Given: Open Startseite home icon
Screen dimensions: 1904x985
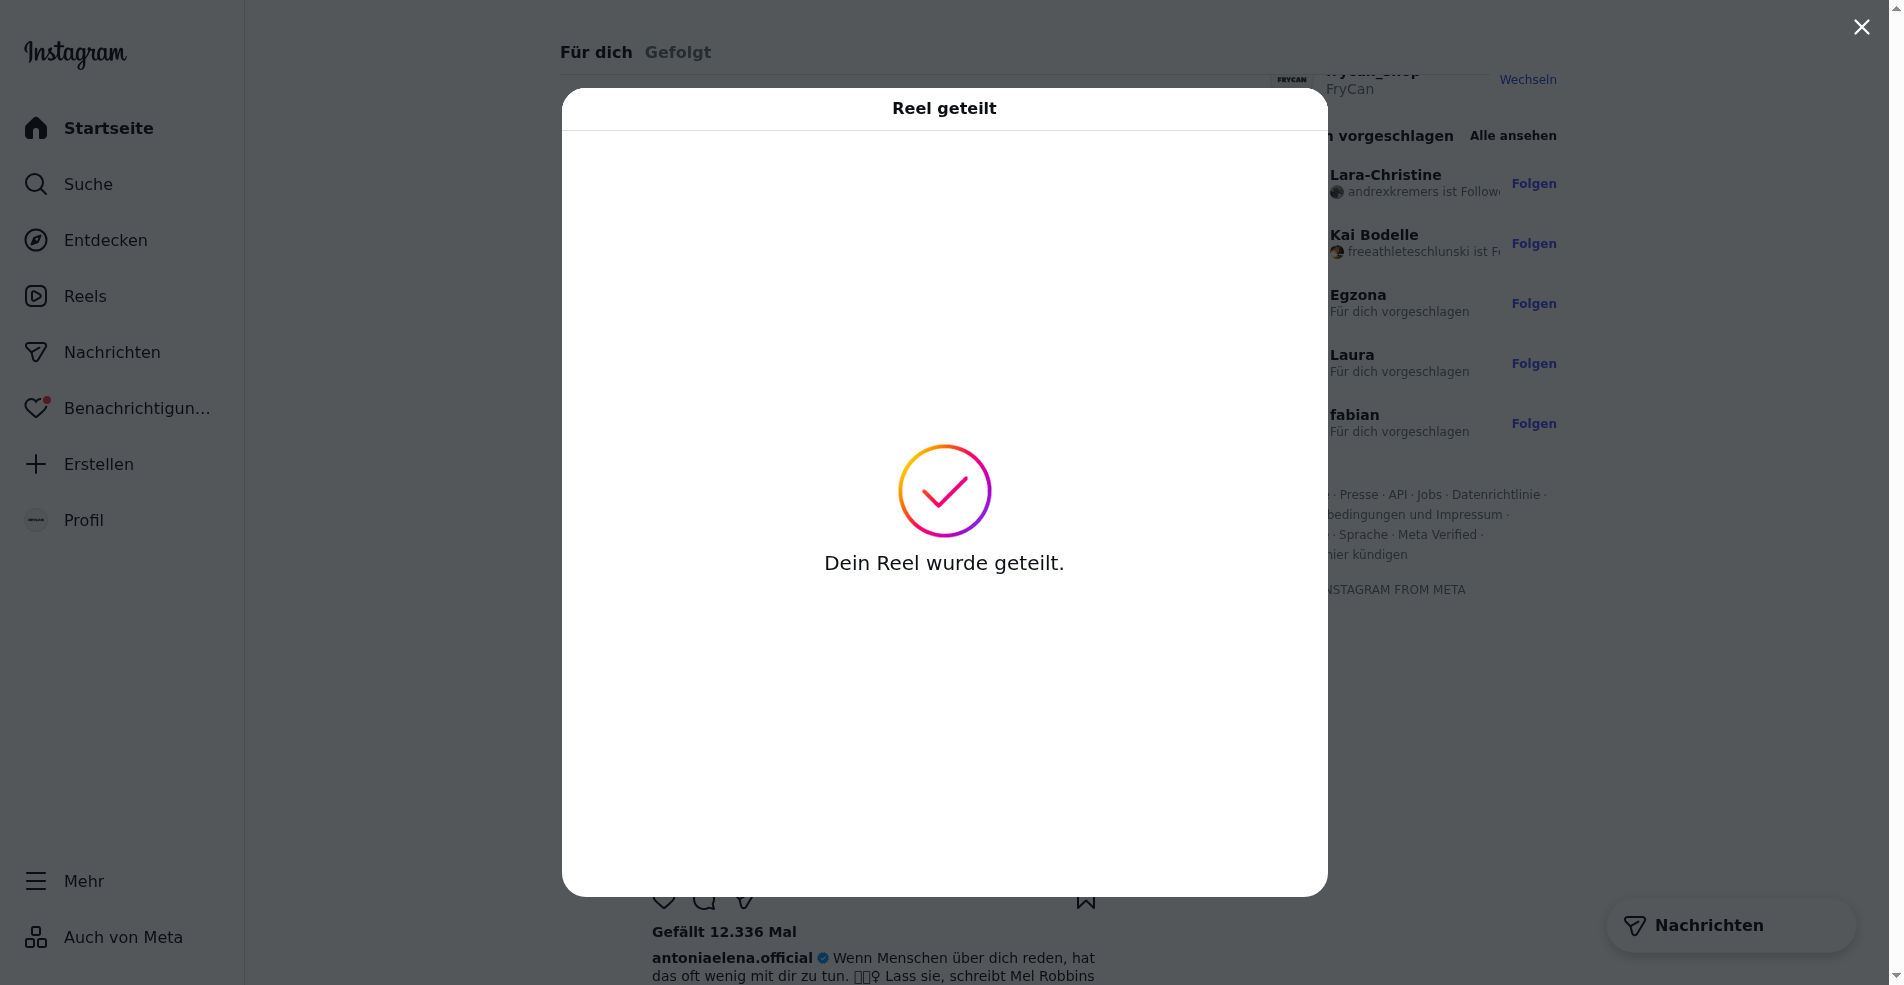Looking at the screenshot, I should 36,128.
